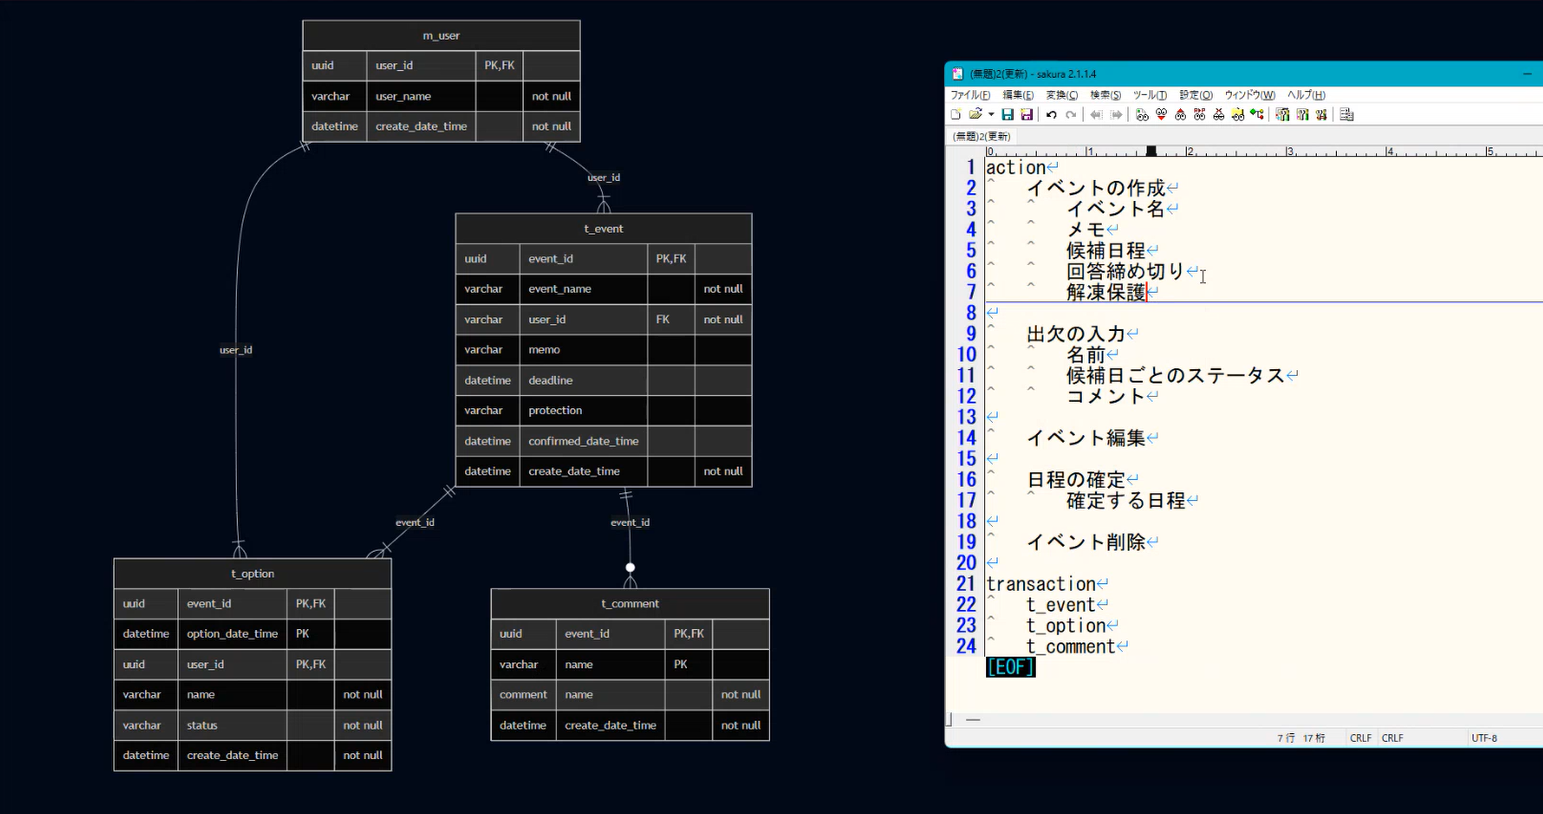Click the purple Save As floppy icon

point(1026,115)
